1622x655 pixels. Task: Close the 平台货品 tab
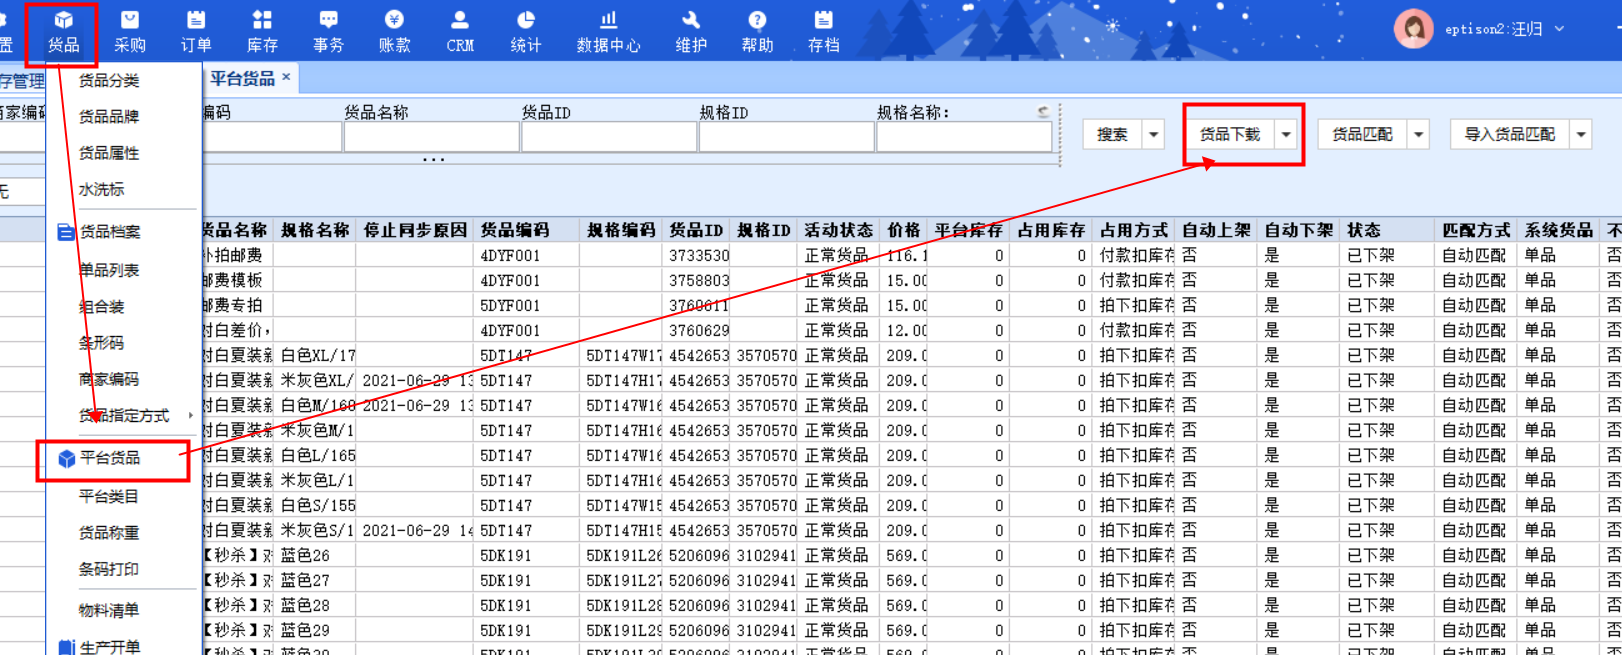(286, 77)
